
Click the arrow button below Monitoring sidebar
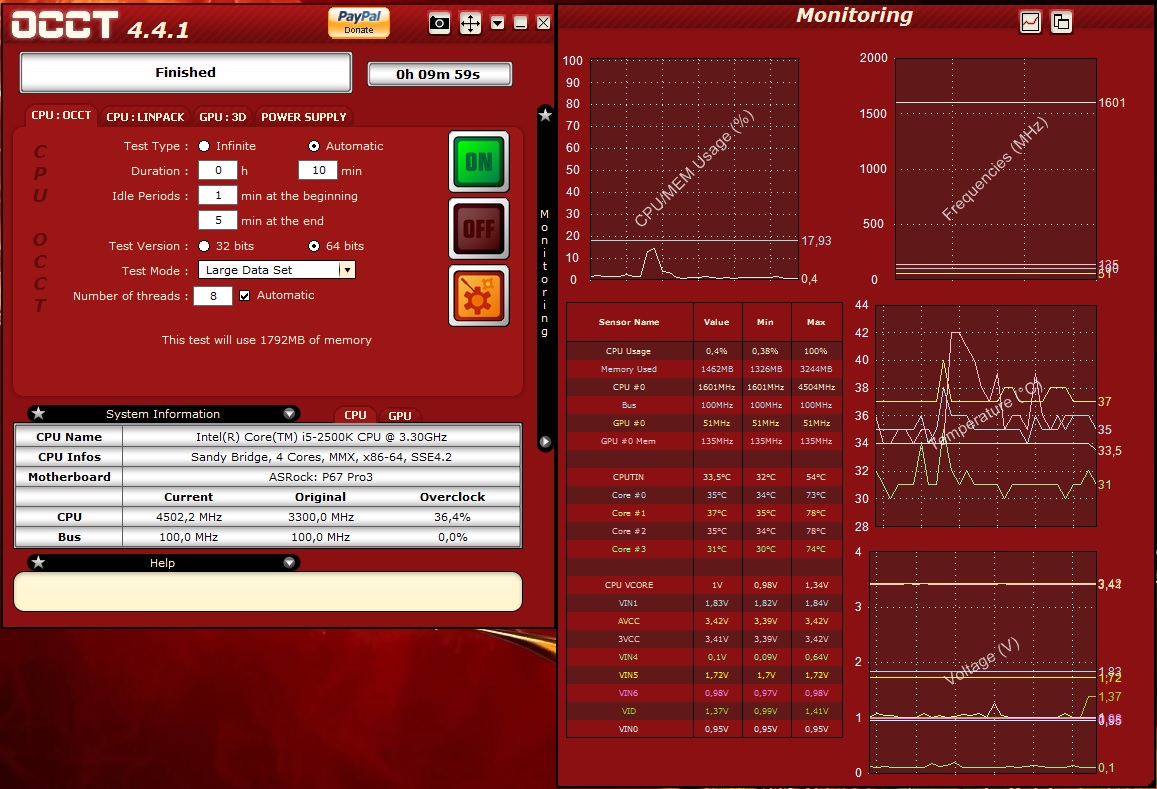(x=545, y=442)
